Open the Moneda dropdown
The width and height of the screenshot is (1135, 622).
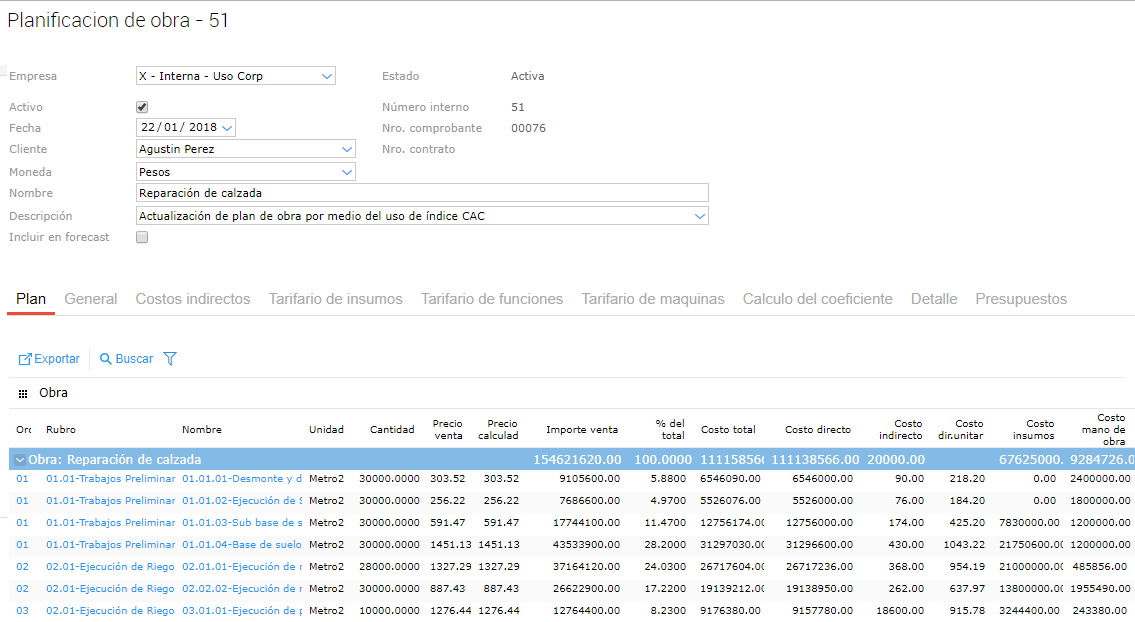tap(346, 172)
